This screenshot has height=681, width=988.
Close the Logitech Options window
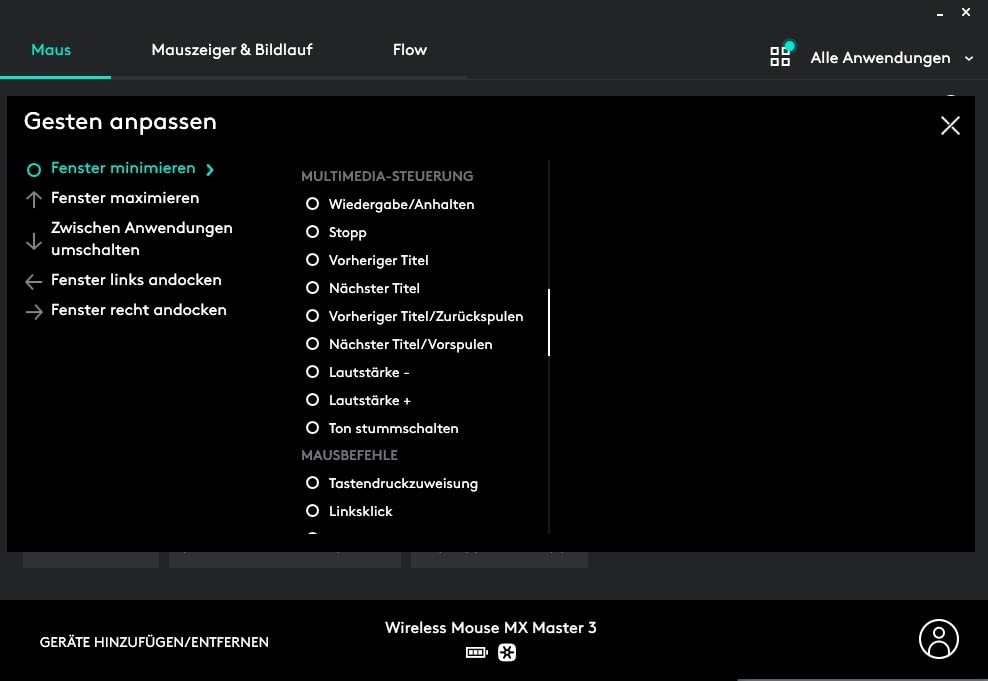pyautogui.click(x=966, y=12)
